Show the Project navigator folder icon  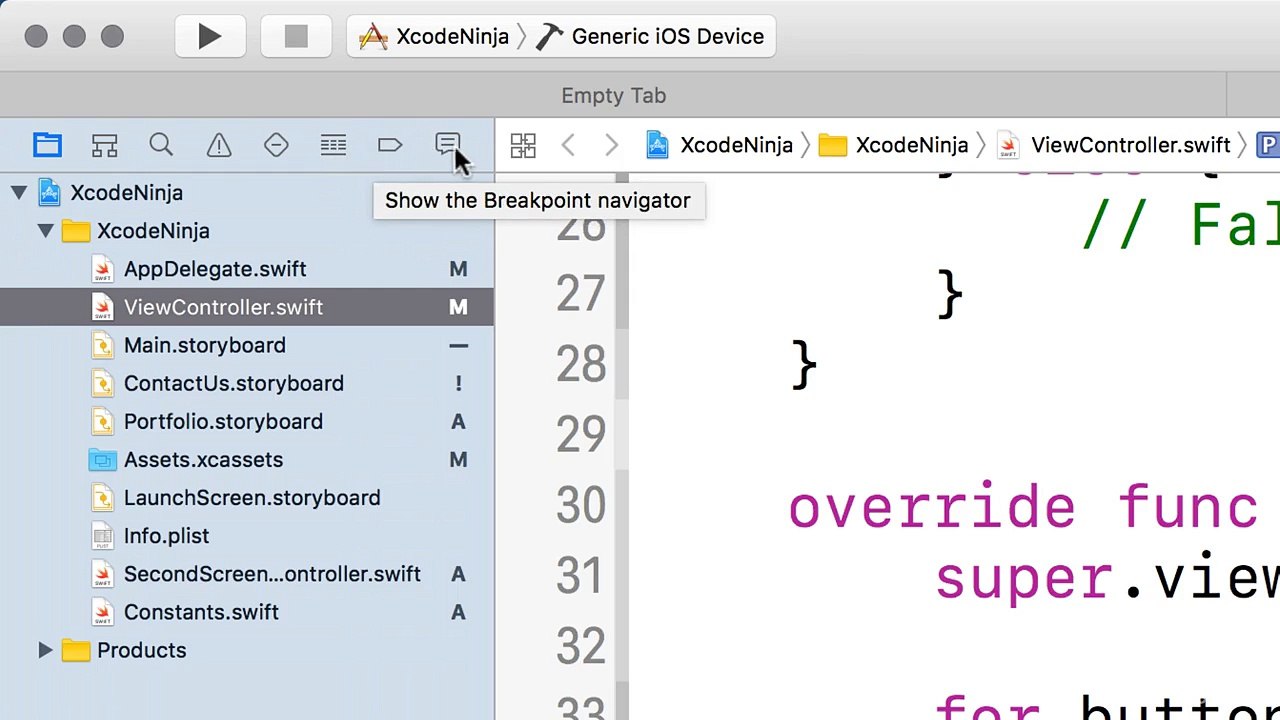click(x=47, y=145)
